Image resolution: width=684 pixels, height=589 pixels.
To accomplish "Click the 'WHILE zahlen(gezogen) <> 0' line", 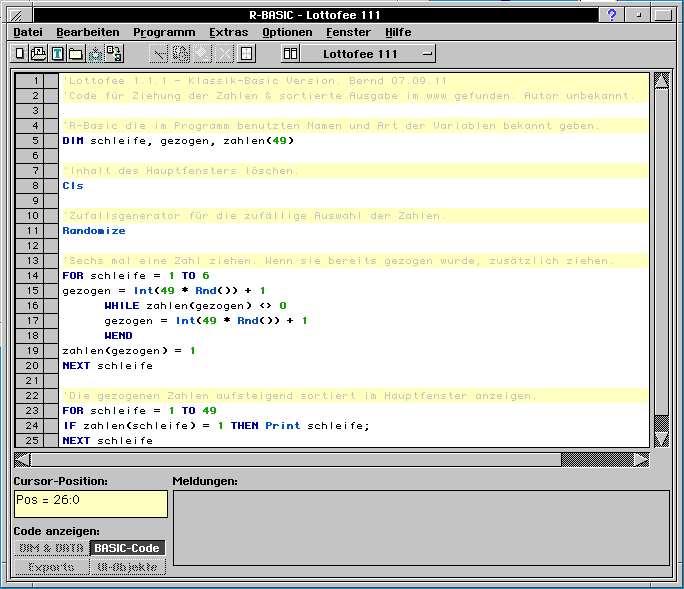I will (x=195, y=305).
